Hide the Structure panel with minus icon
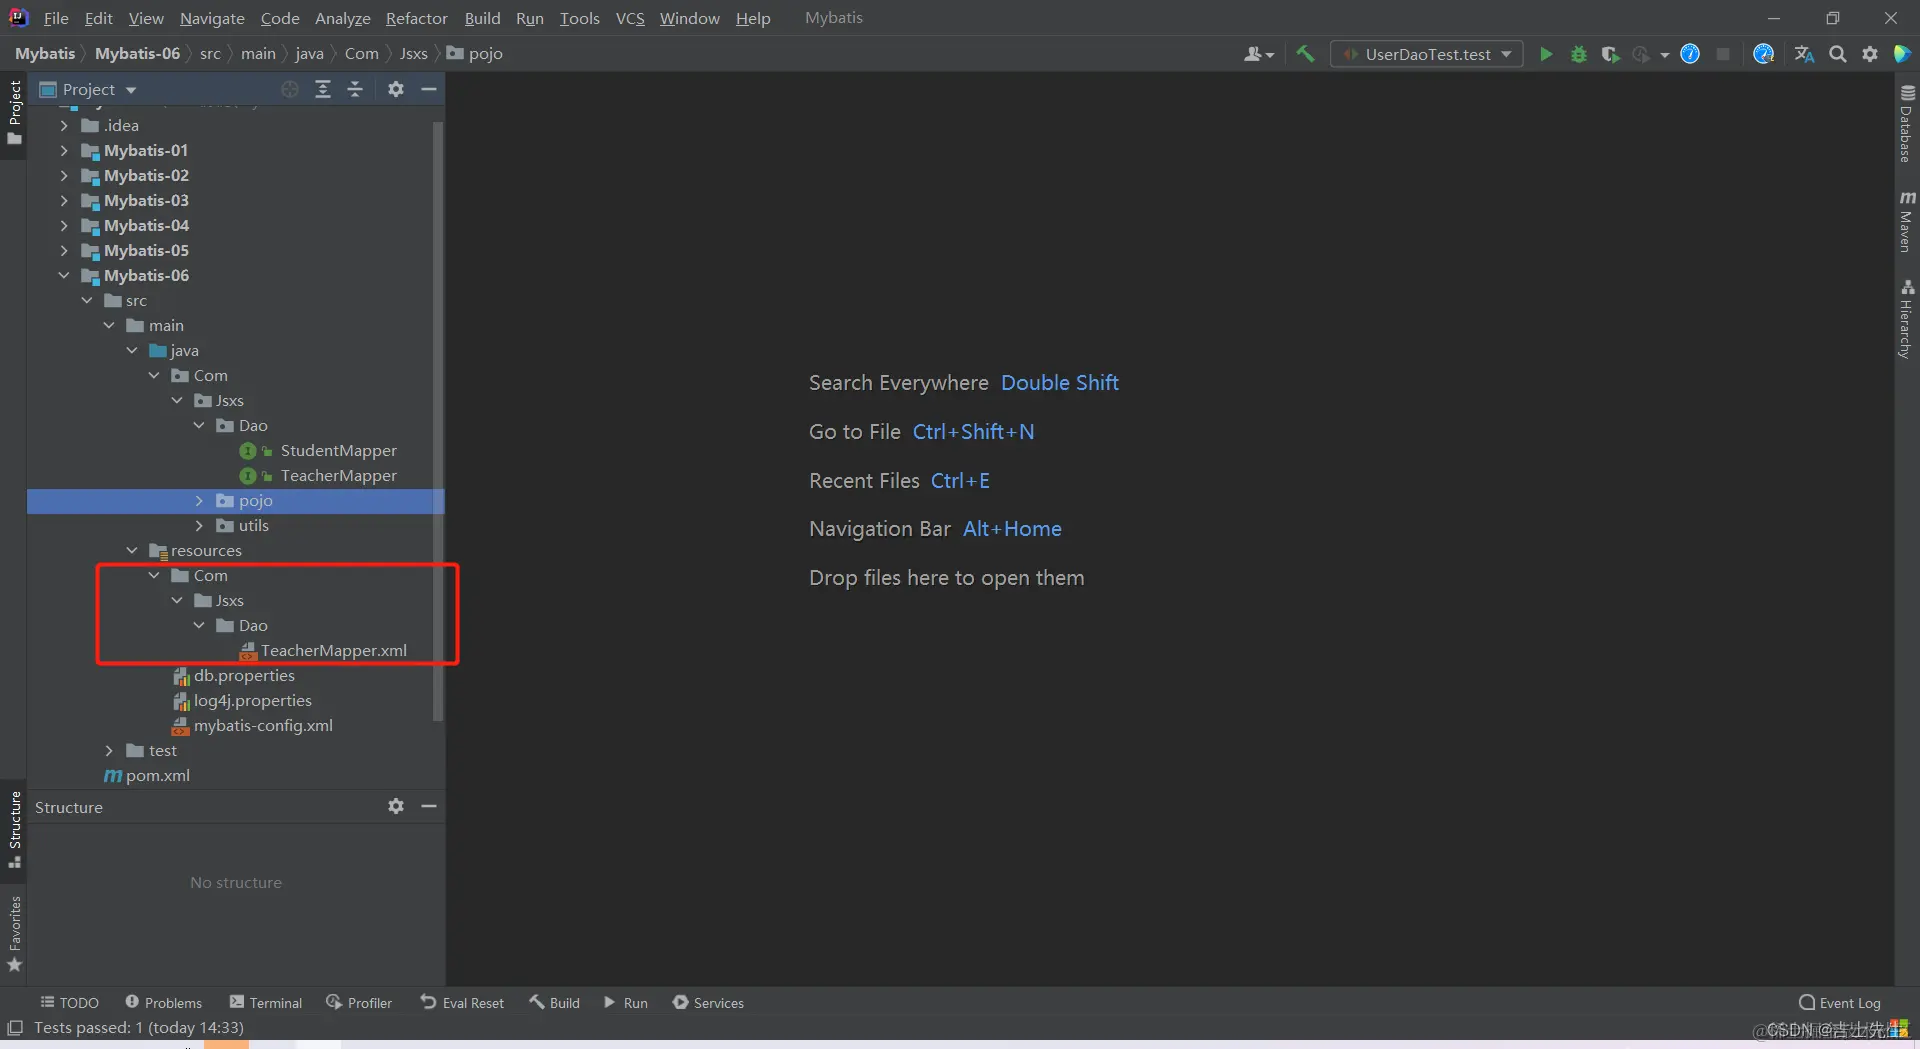1920x1049 pixels. click(x=429, y=806)
